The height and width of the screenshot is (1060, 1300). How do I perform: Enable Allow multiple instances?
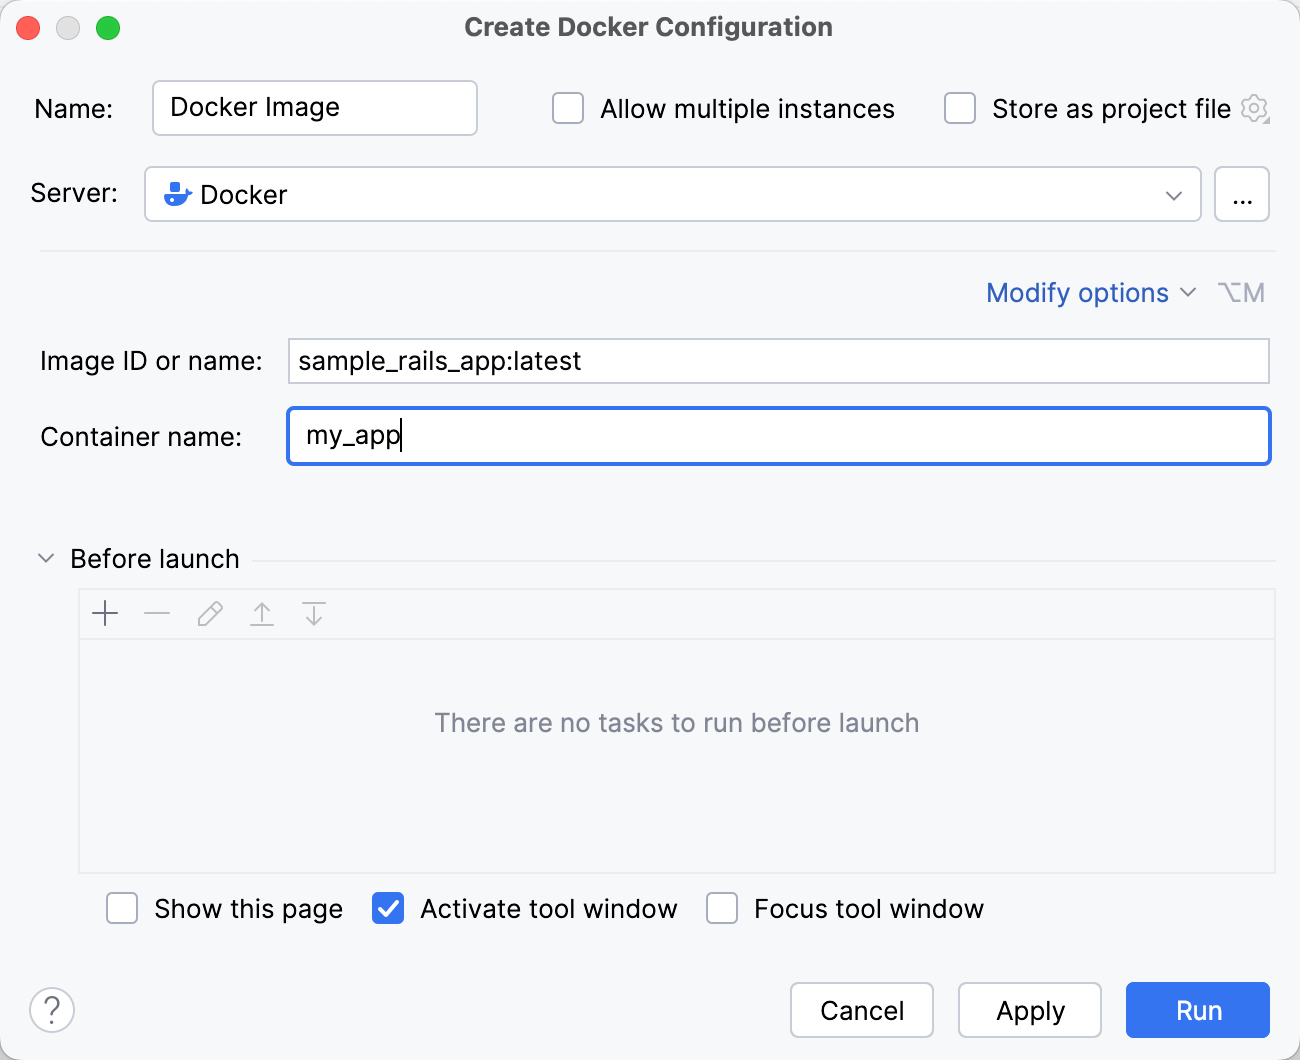point(567,108)
